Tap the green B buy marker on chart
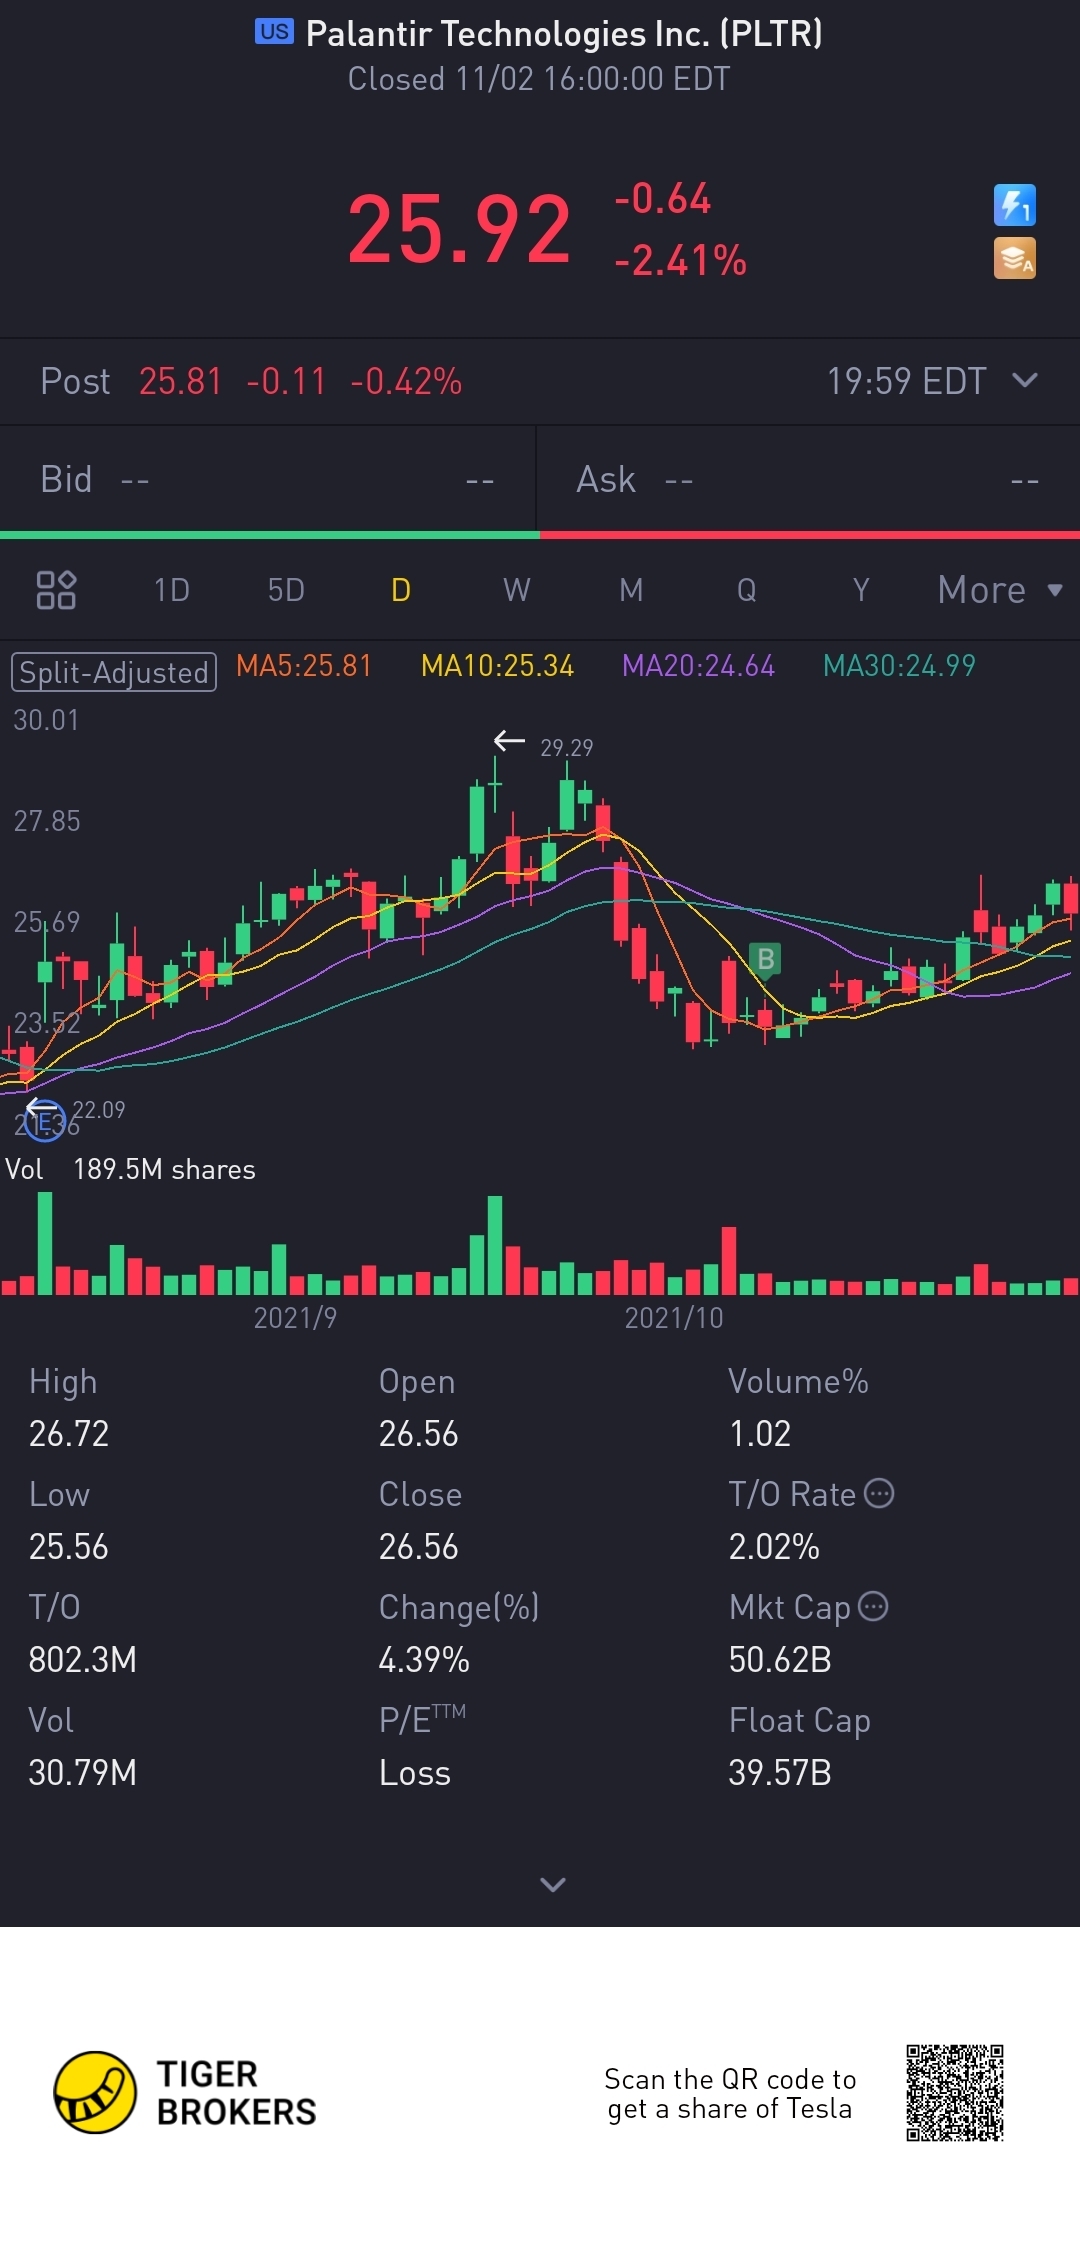The width and height of the screenshot is (1080, 2259). coord(766,959)
